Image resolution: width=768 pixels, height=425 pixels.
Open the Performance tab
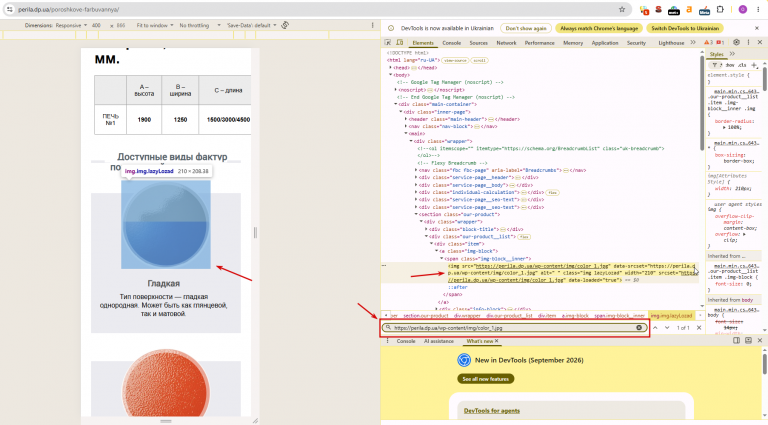(x=540, y=43)
